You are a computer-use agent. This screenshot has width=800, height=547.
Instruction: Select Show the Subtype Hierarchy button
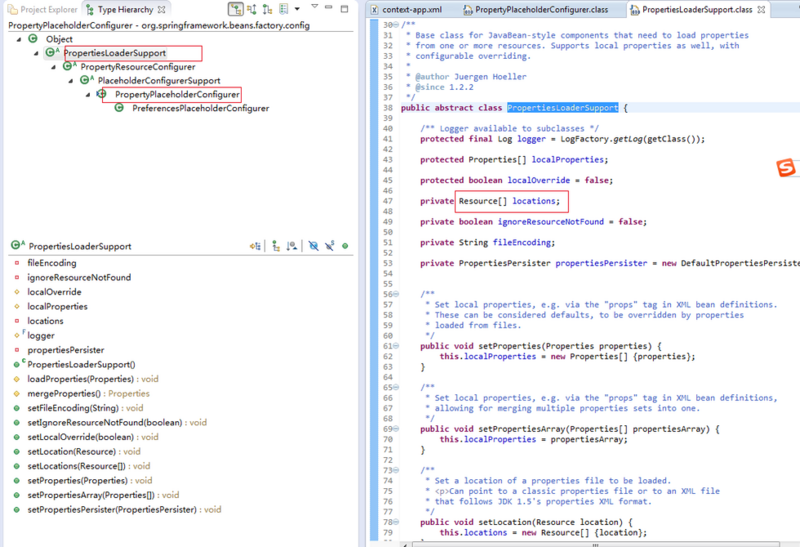point(267,9)
